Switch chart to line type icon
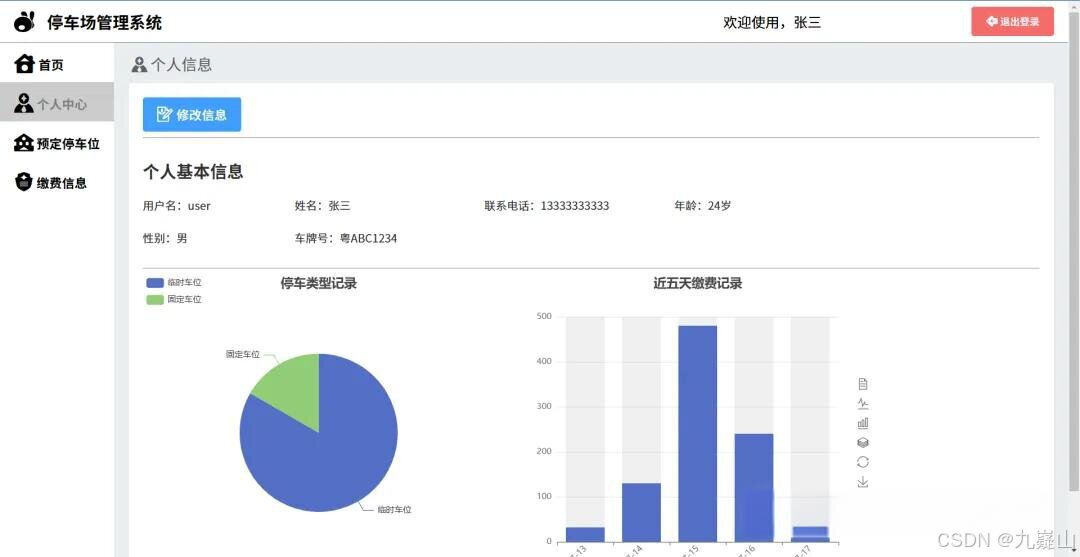The image size is (1080, 557). (x=862, y=403)
